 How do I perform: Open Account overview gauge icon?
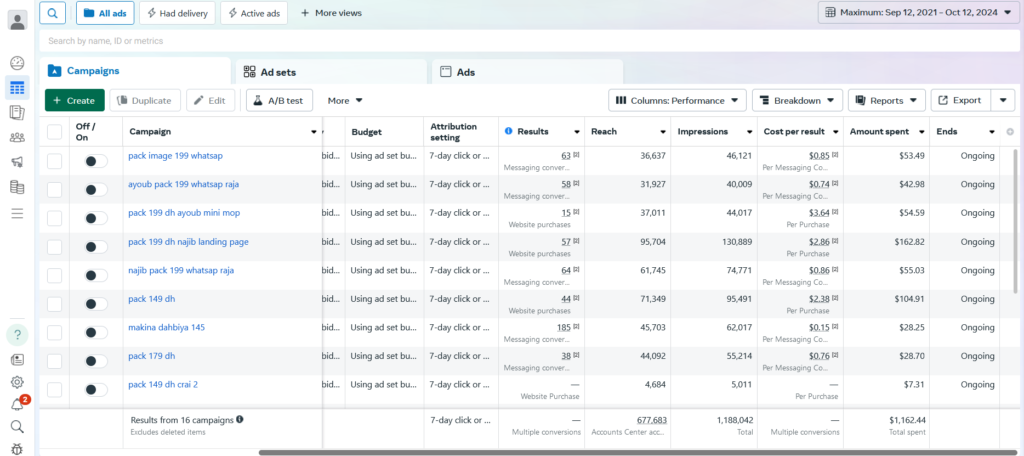(18, 63)
